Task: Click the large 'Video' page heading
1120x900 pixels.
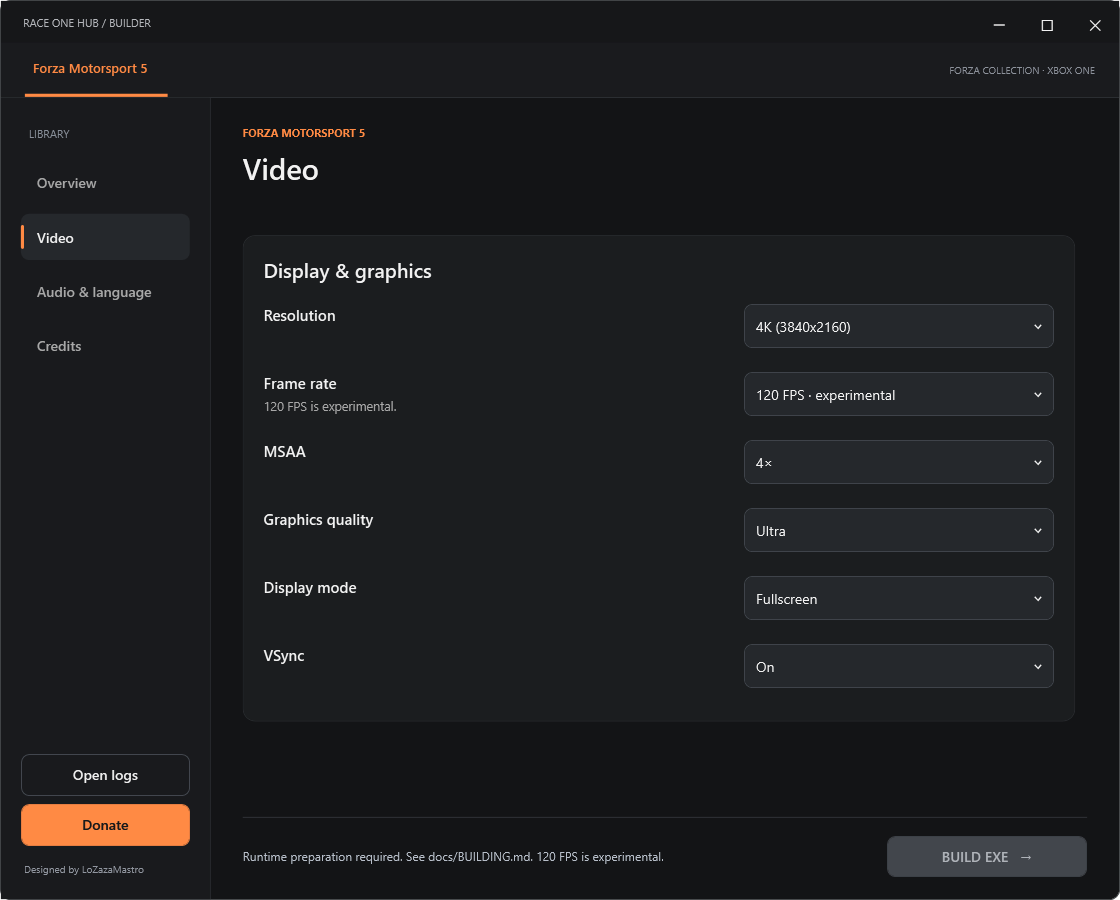Action: [x=281, y=170]
